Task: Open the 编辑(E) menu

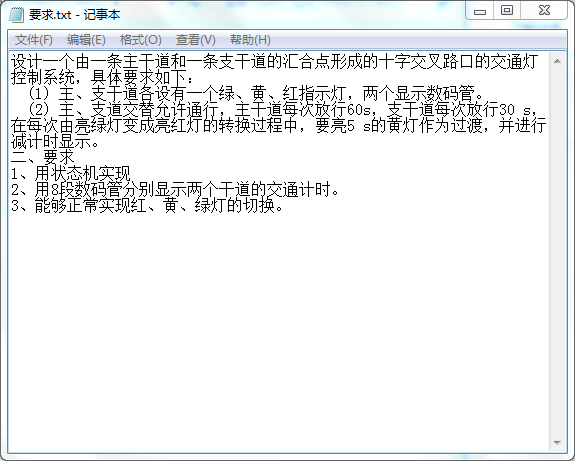Action: tap(86, 40)
